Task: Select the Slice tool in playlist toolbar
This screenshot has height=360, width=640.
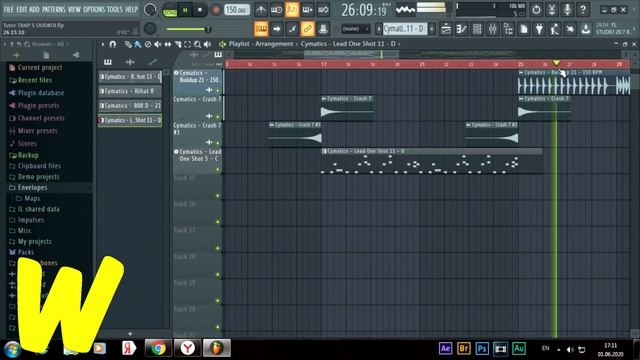Action: (x=178, y=44)
